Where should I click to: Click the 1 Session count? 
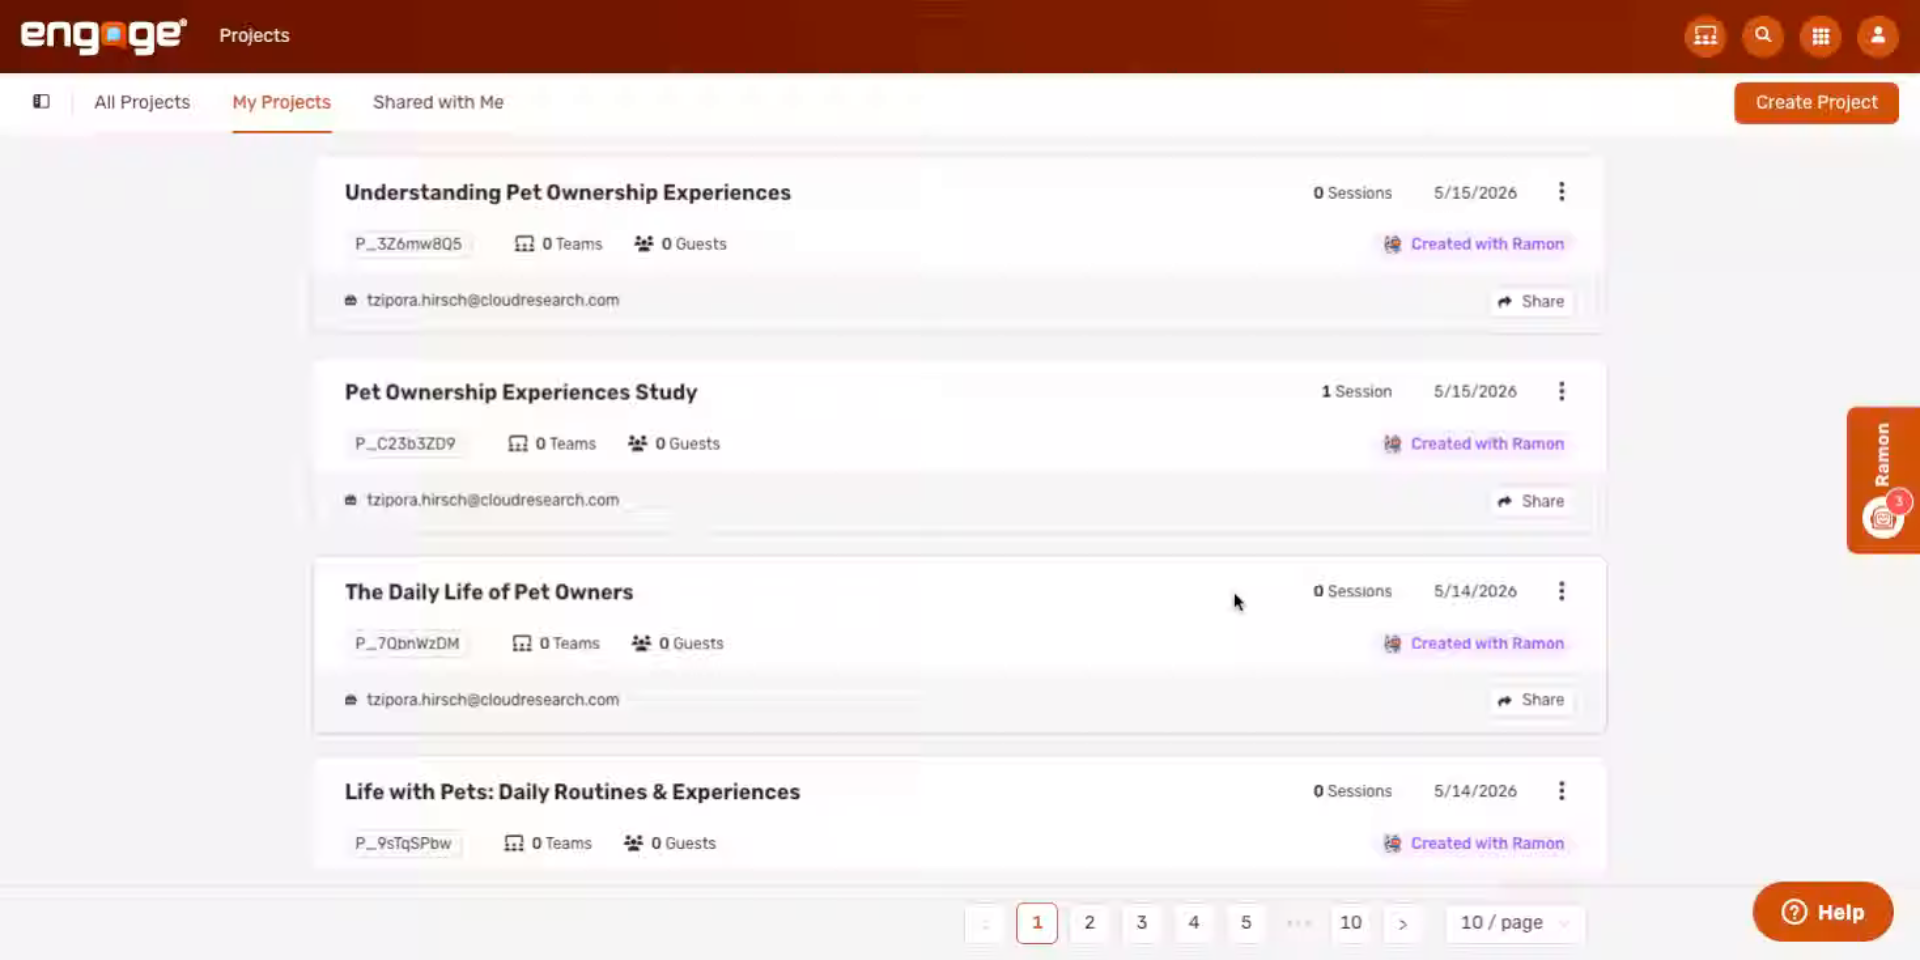[x=1356, y=392]
